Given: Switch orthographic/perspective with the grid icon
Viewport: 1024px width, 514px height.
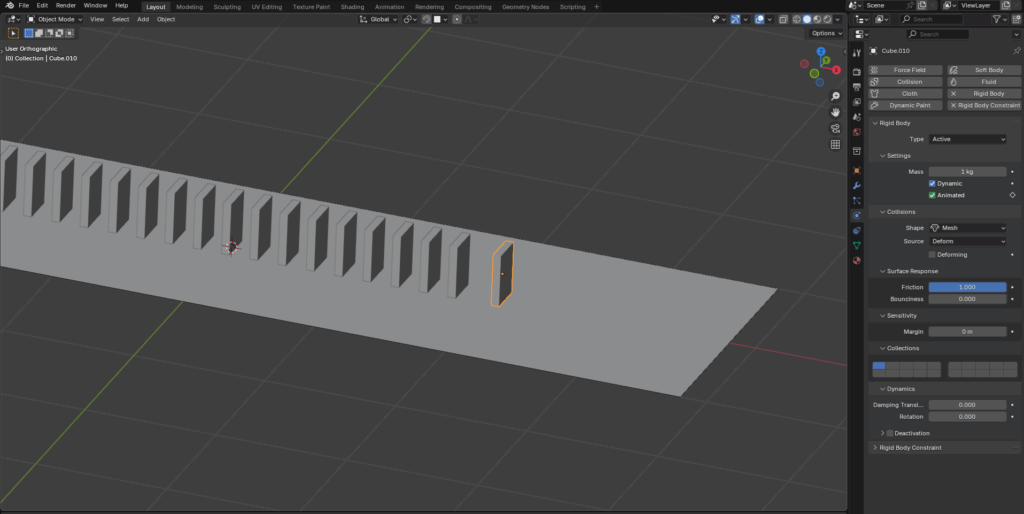Looking at the screenshot, I should click(835, 144).
